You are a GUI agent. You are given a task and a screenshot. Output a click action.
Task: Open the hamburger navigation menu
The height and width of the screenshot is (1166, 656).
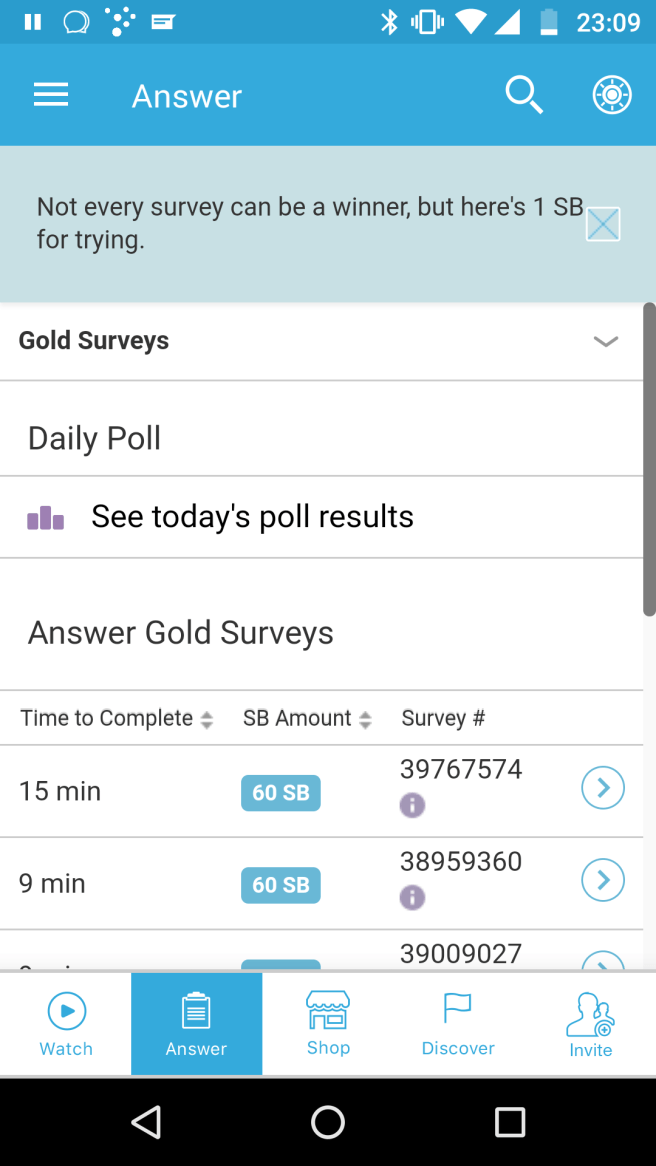pyautogui.click(x=51, y=96)
